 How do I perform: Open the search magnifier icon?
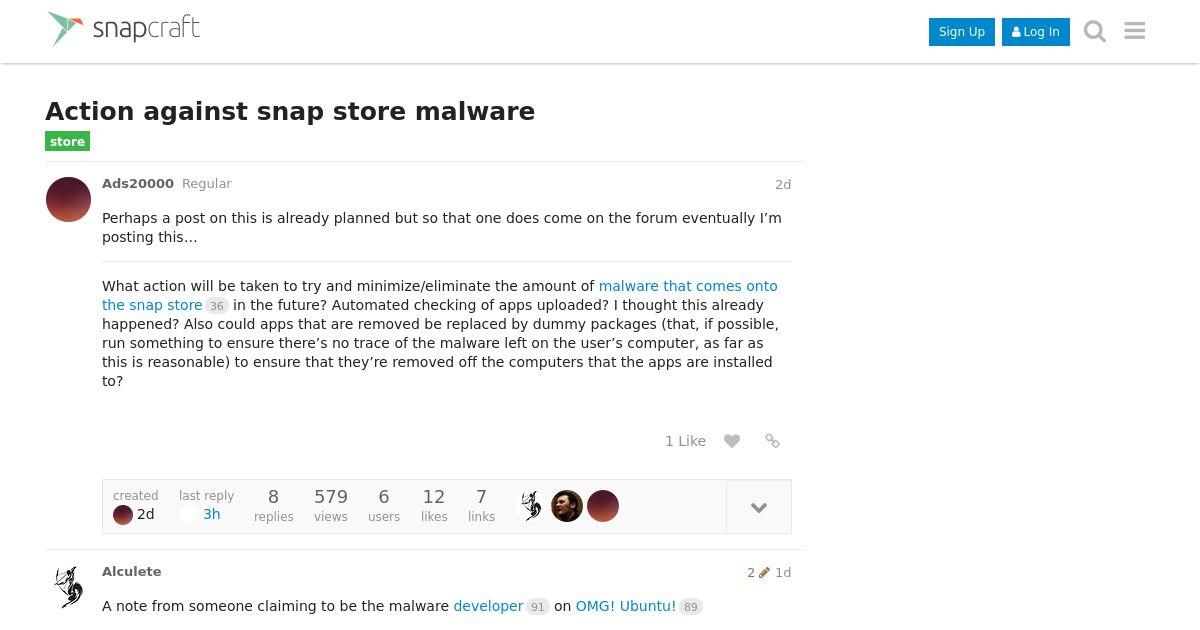1095,32
